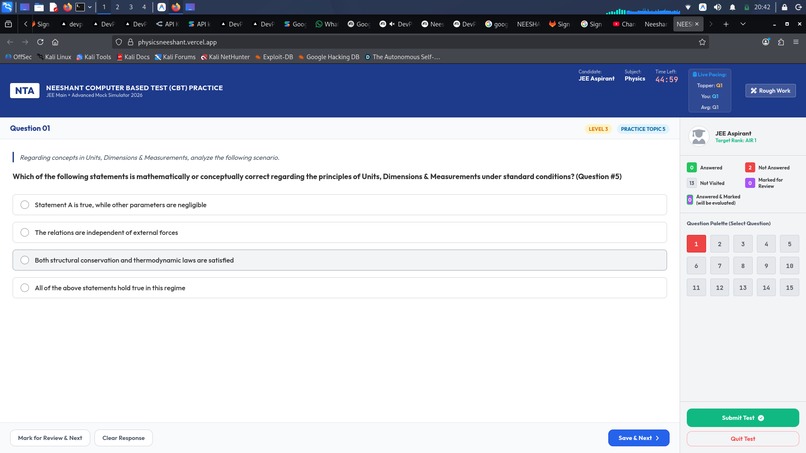Jump to question 10 in the palette
Viewport: 806px width, 453px height.
[x=790, y=266]
